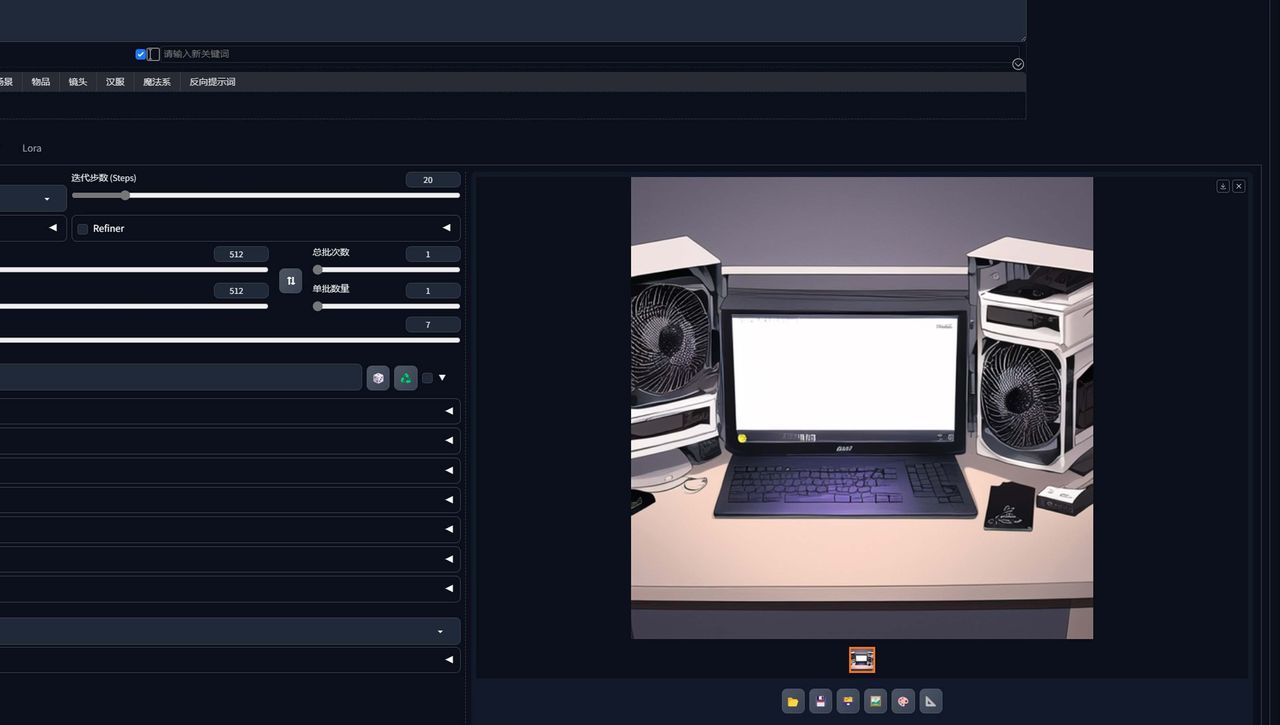Click the green recycle reuse-seed button
The image size is (1280, 725).
pos(405,378)
